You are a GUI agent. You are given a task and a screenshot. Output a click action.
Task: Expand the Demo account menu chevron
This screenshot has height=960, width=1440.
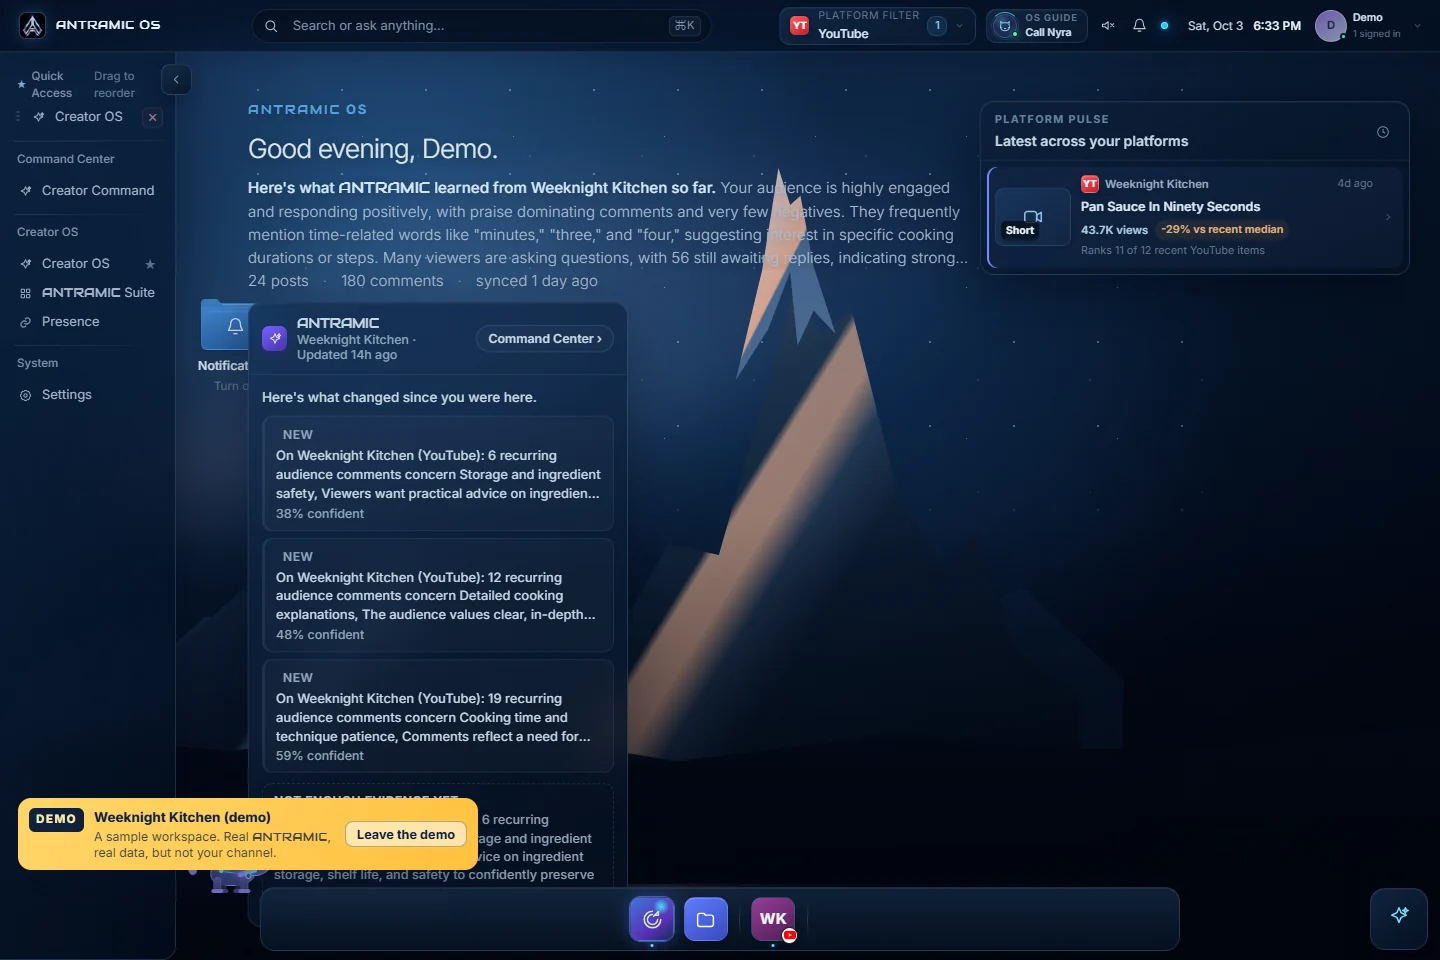pyautogui.click(x=1417, y=26)
